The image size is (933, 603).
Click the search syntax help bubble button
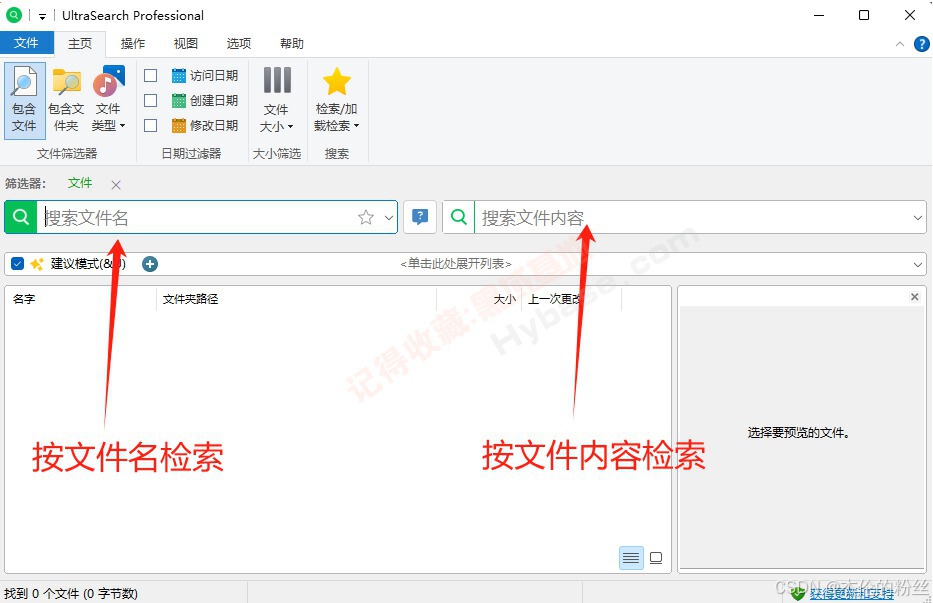coord(420,217)
